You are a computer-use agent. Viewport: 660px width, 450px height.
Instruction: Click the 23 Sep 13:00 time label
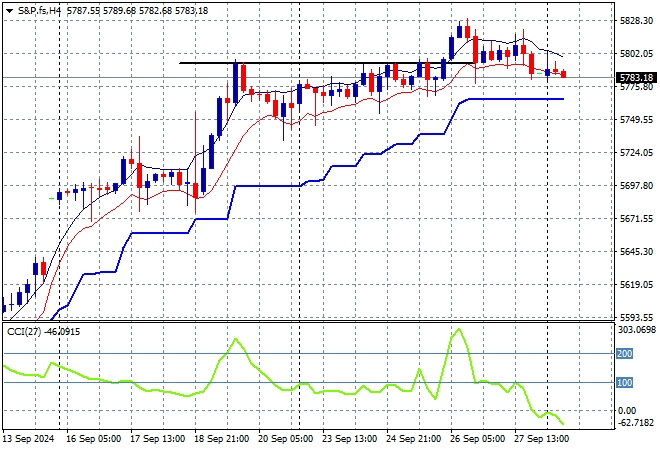[349, 439]
